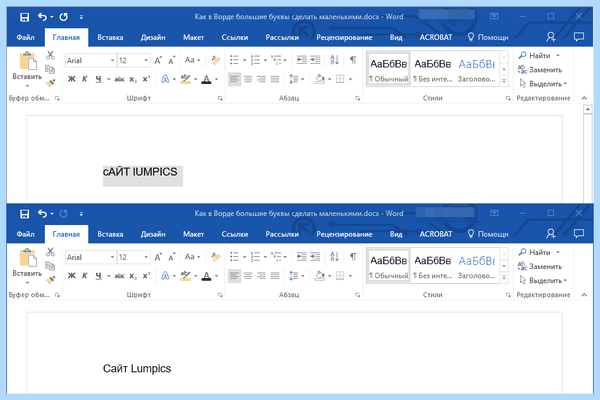600x400 pixels.
Task: Switch to Вставка tab in upper window
Action: coord(110,37)
